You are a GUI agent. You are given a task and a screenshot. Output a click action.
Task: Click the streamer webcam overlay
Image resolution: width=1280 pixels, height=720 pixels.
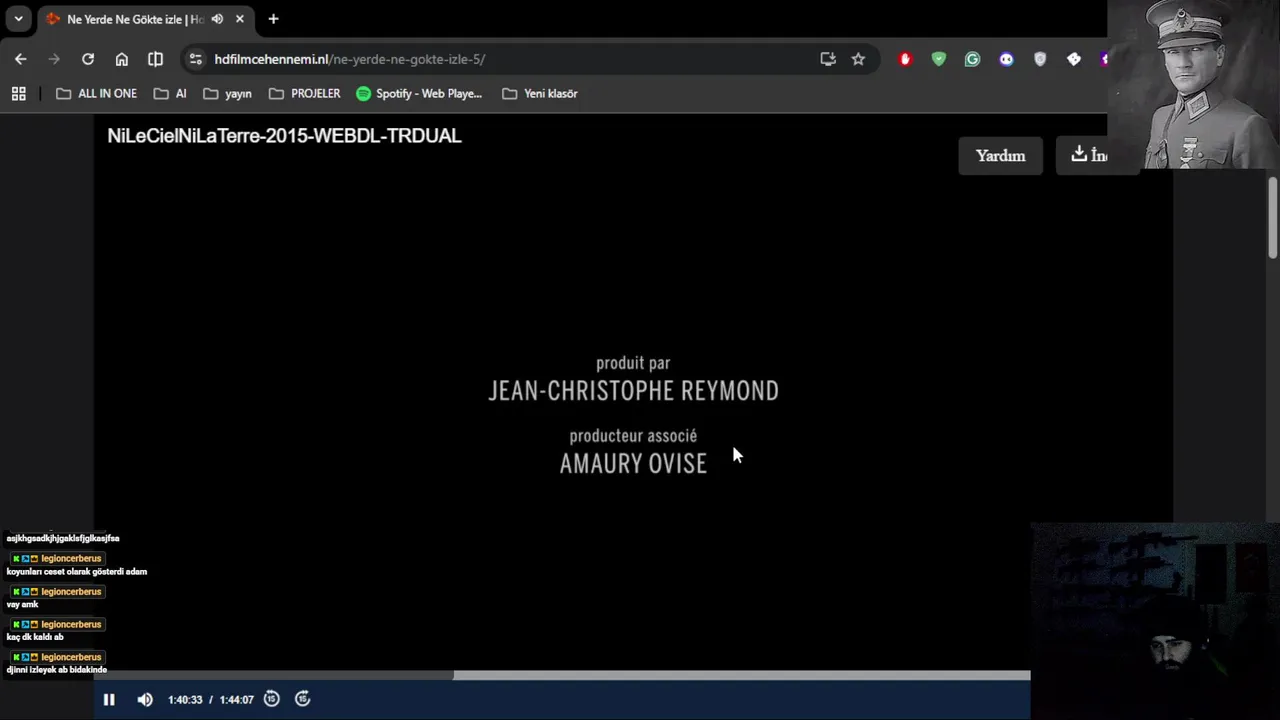click(1155, 620)
